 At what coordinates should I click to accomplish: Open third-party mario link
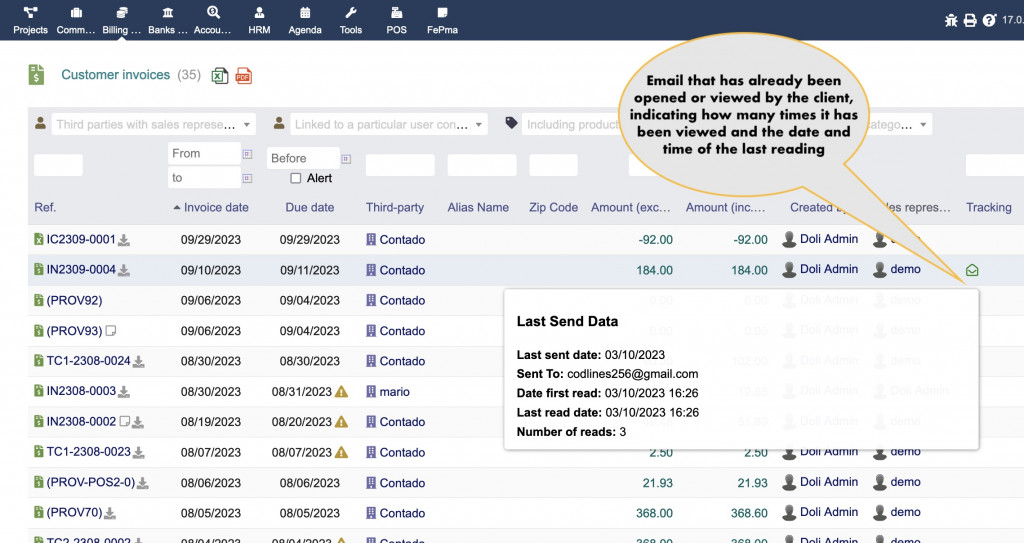coord(394,392)
